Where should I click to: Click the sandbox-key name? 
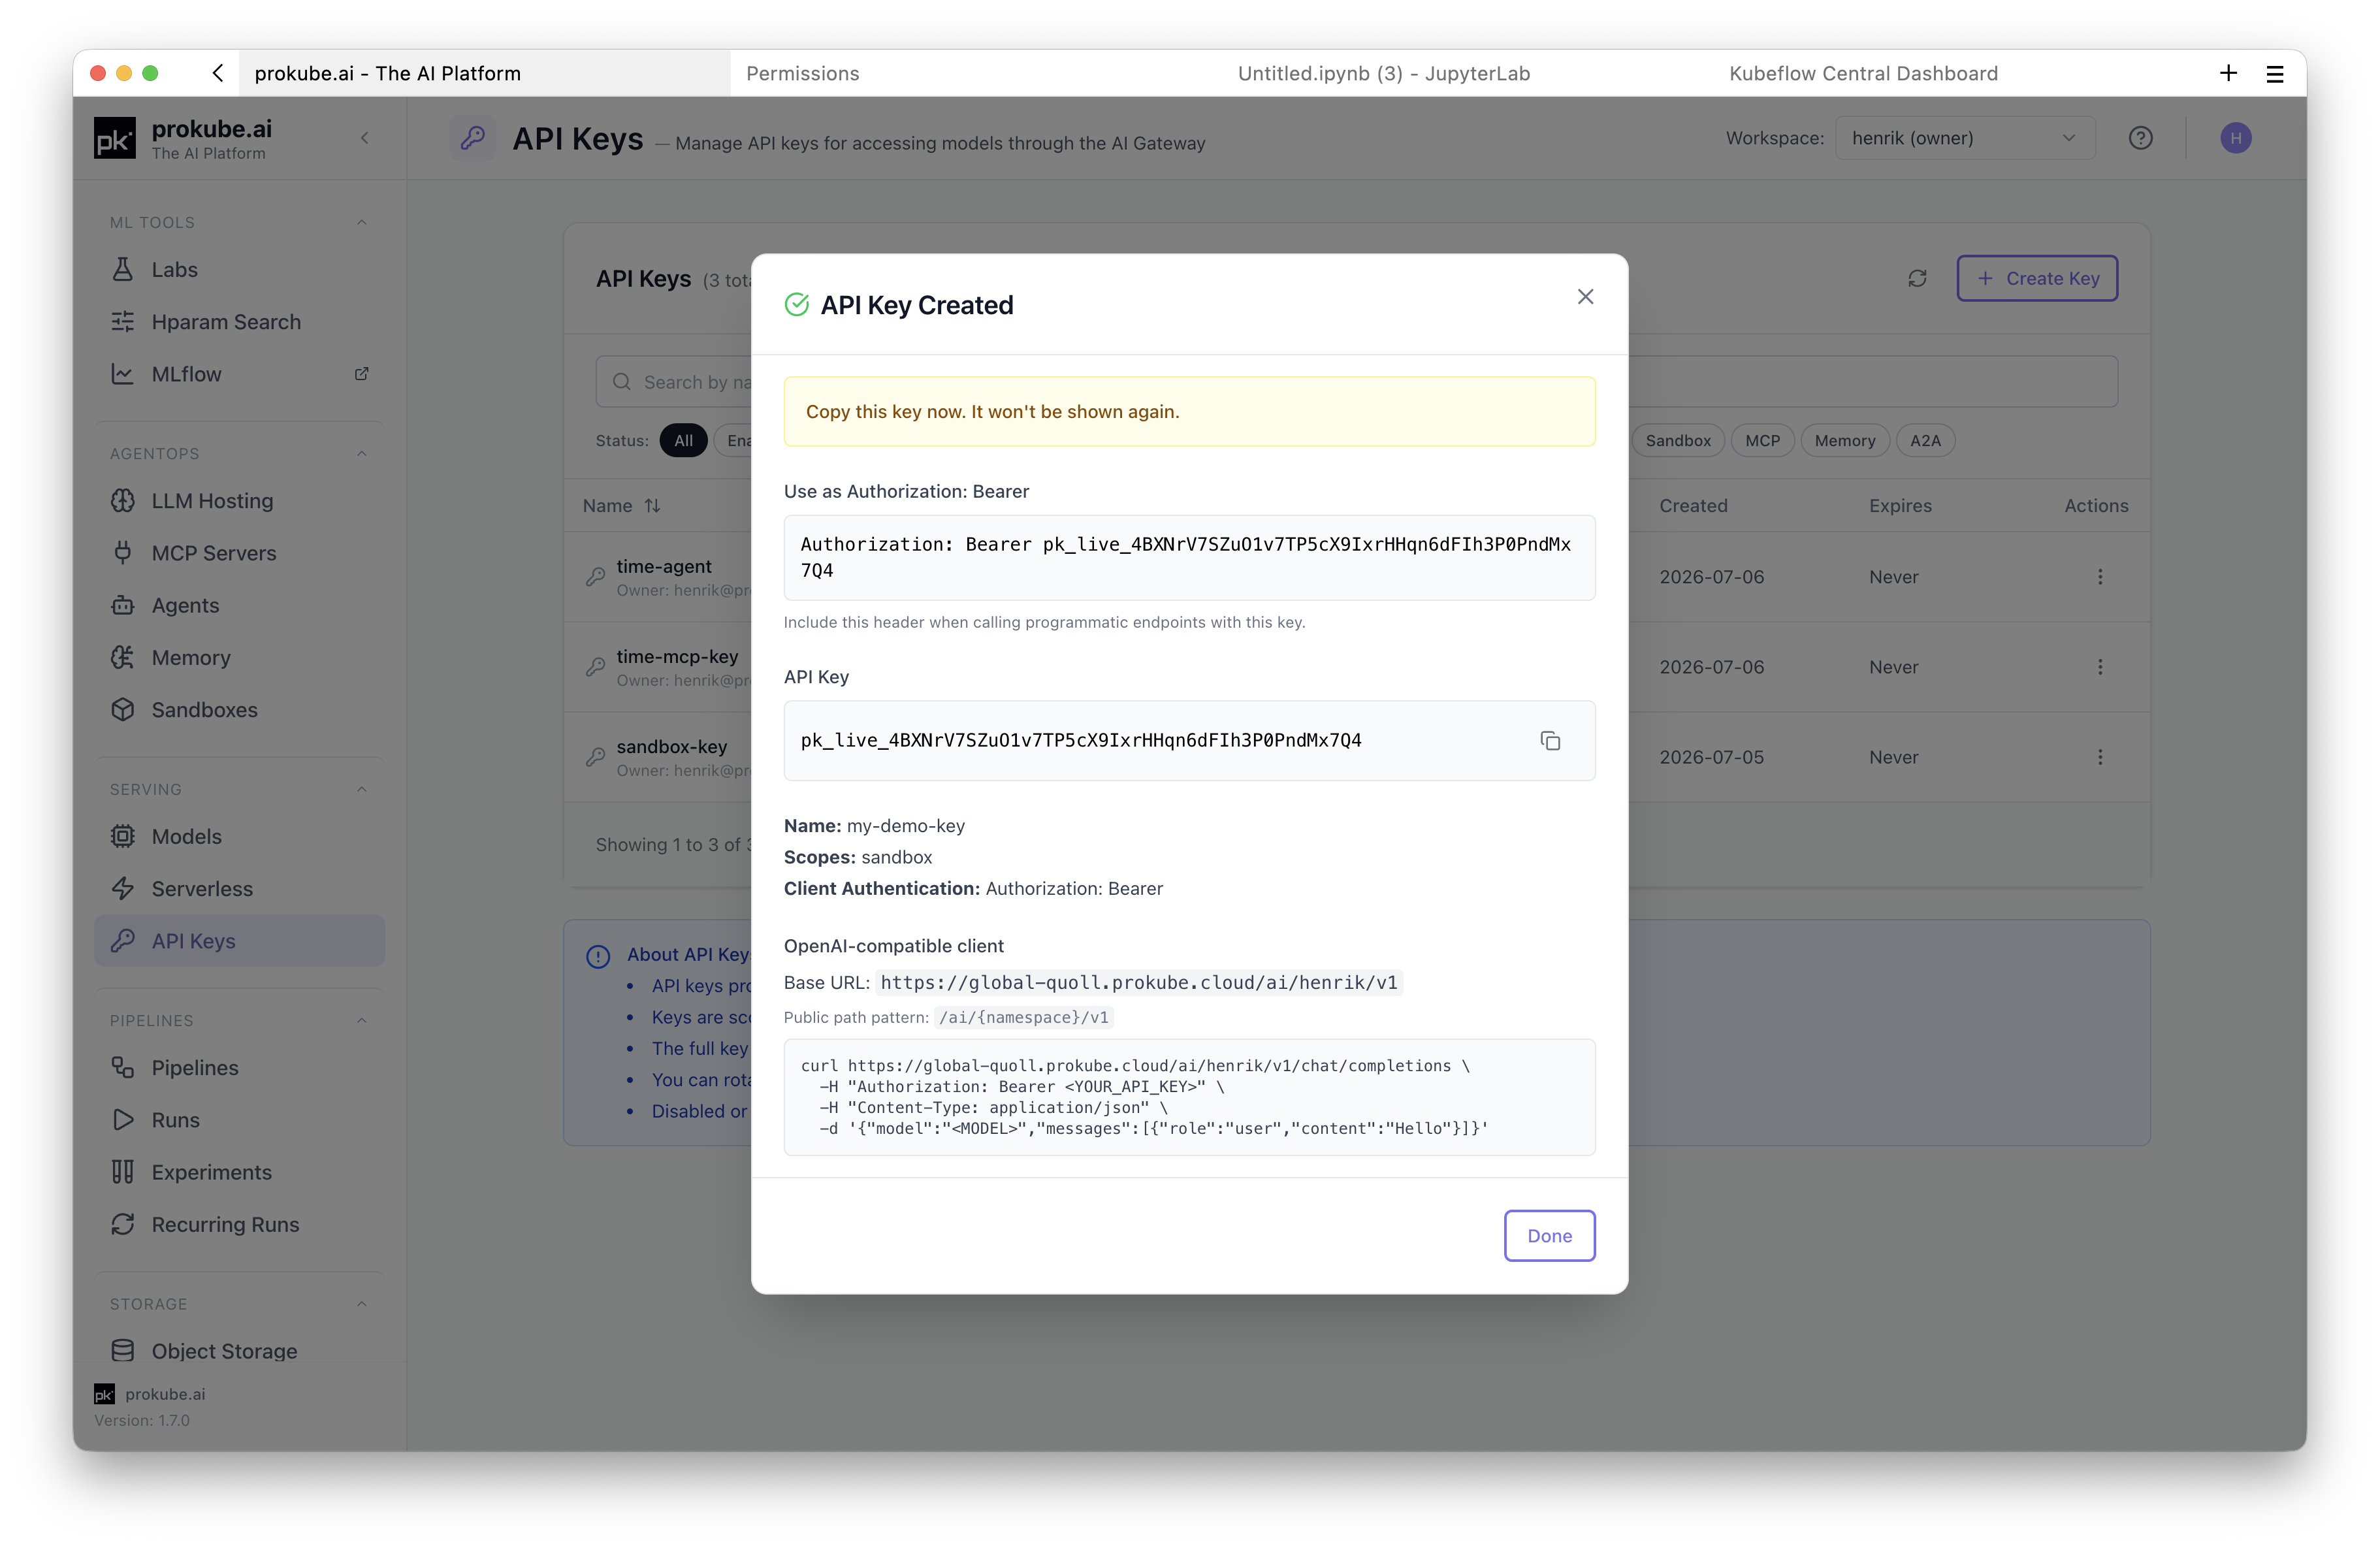672,747
